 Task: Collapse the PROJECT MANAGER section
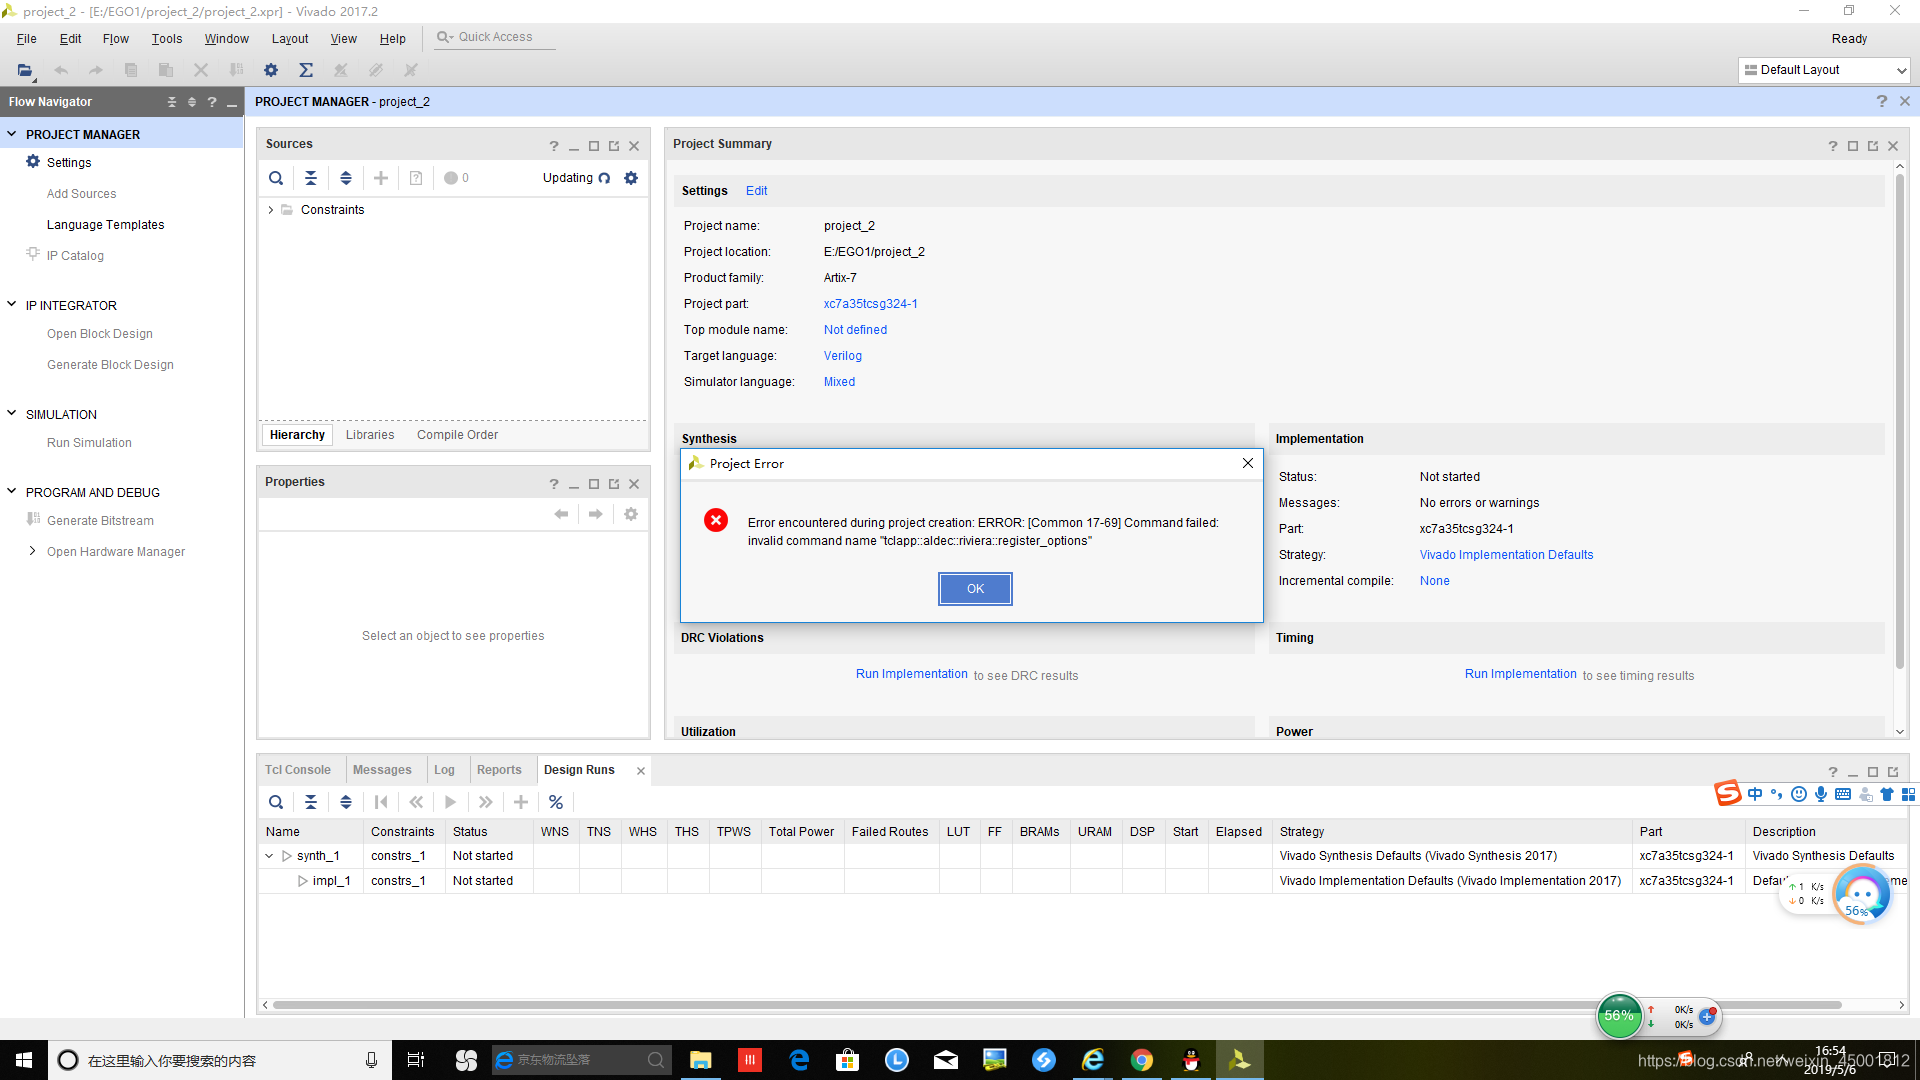[12, 134]
